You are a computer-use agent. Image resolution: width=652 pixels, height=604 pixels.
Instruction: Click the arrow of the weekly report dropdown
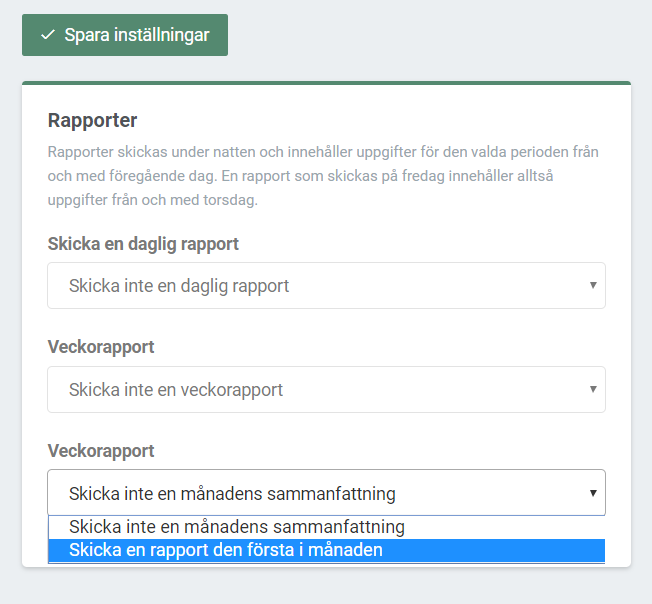(593, 389)
